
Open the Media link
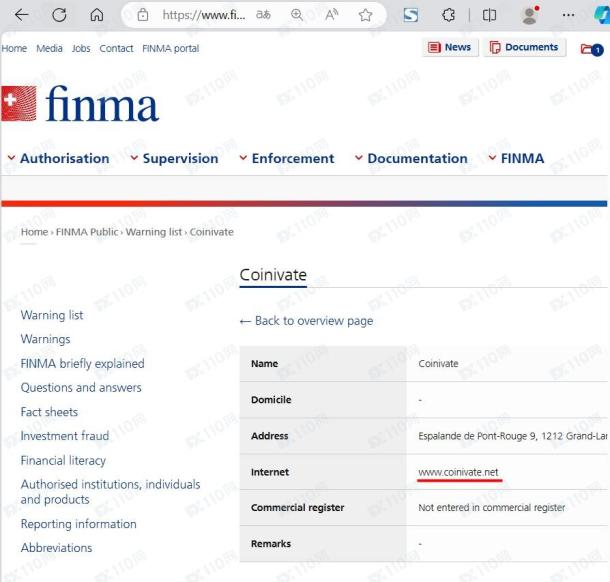(x=49, y=48)
